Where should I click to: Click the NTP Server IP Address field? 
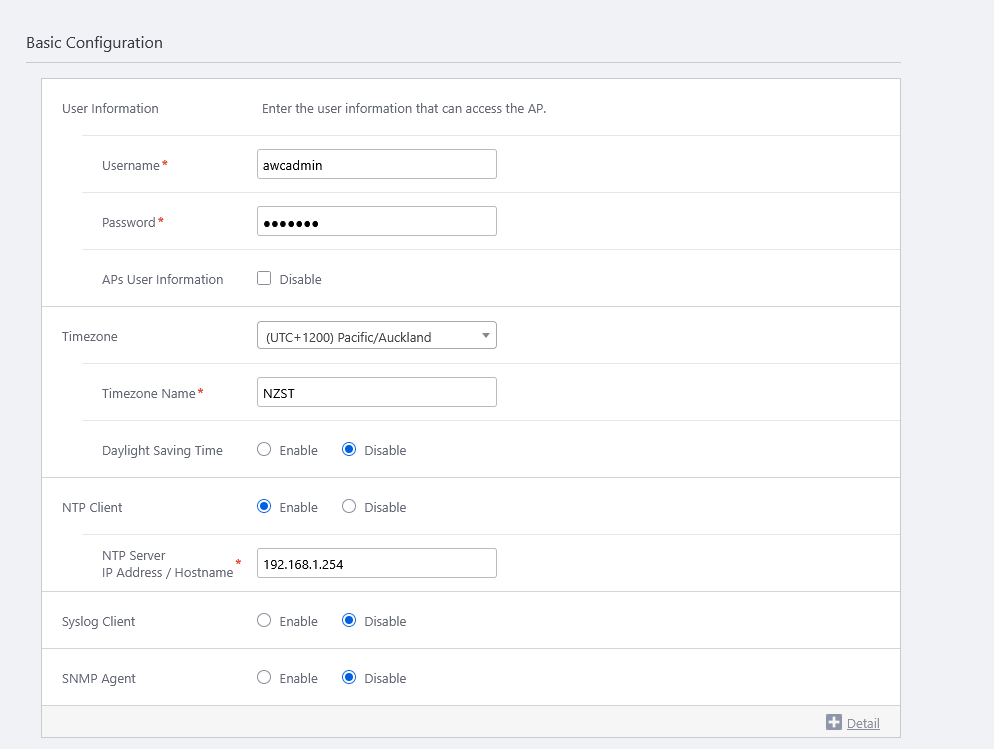[376, 564]
